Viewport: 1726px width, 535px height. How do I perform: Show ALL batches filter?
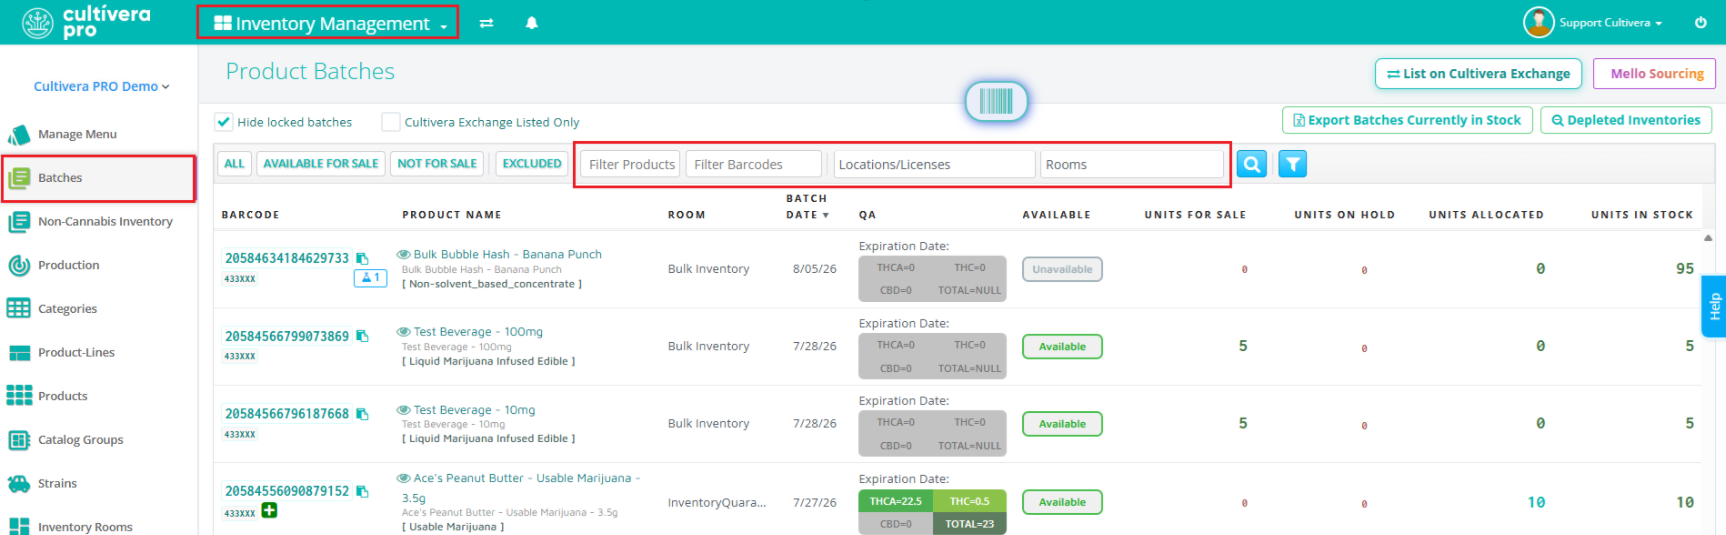234,164
